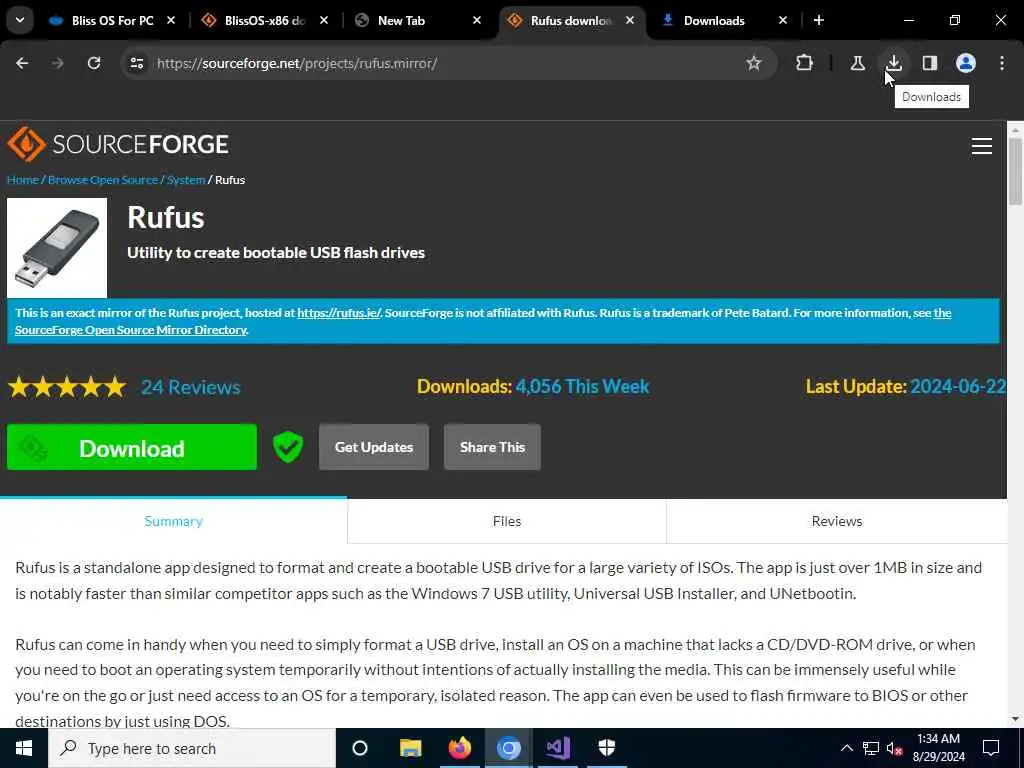Open the tab search dropdown arrow
This screenshot has height=768, width=1024.
(x=20, y=20)
